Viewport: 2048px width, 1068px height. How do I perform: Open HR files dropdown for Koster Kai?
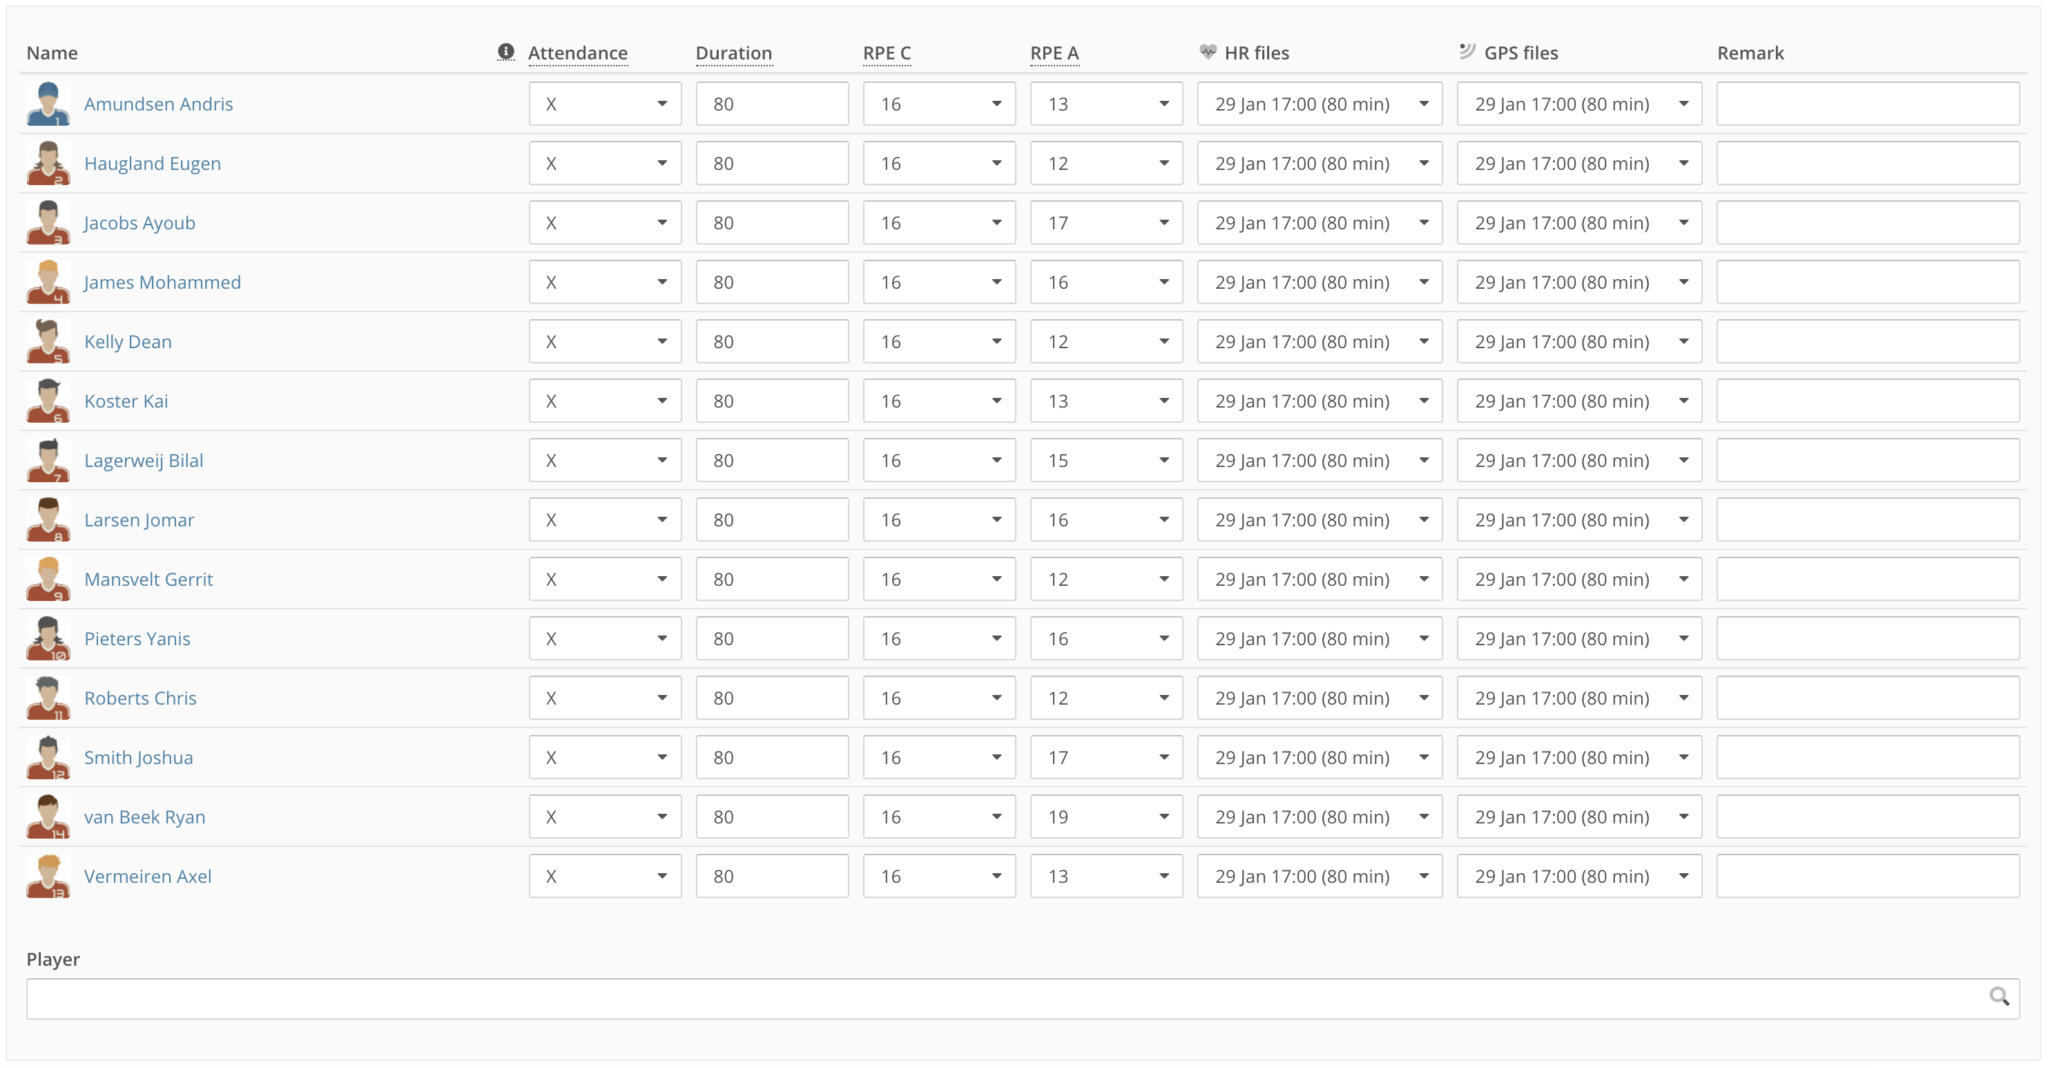tap(1319, 401)
